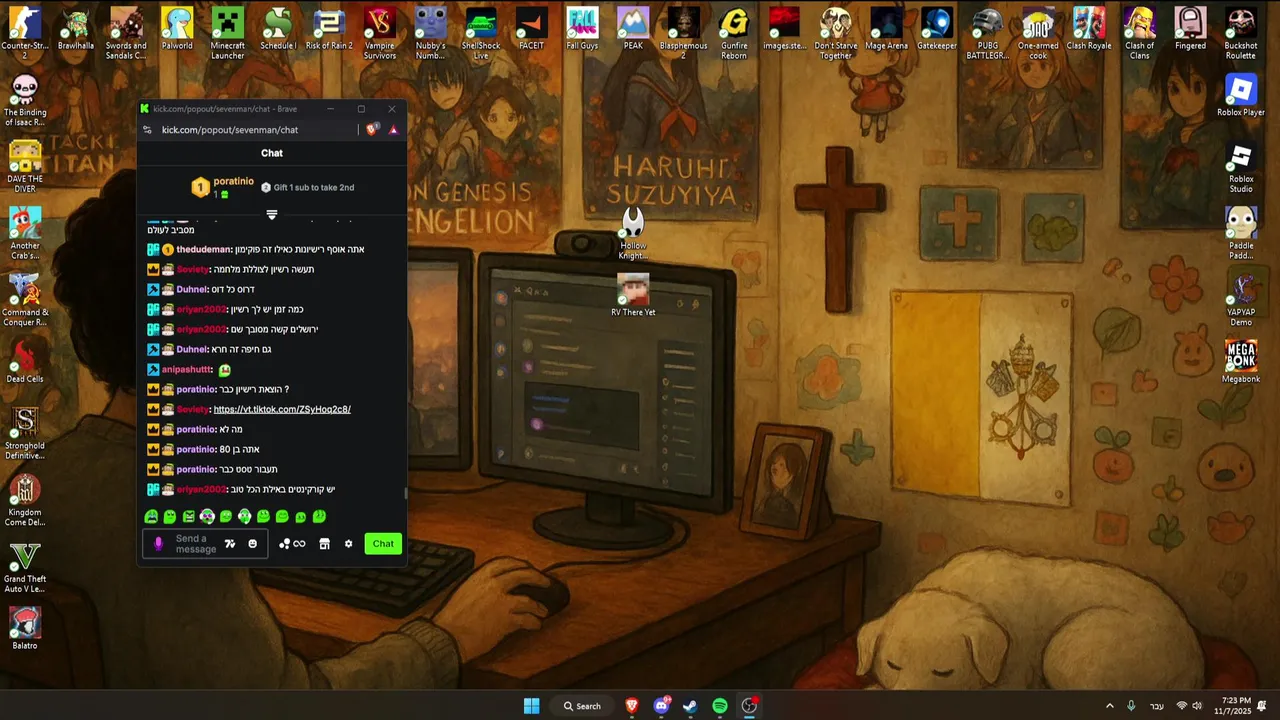Click username thedudeman in chat
Image resolution: width=1280 pixels, height=720 pixels.
(x=204, y=249)
